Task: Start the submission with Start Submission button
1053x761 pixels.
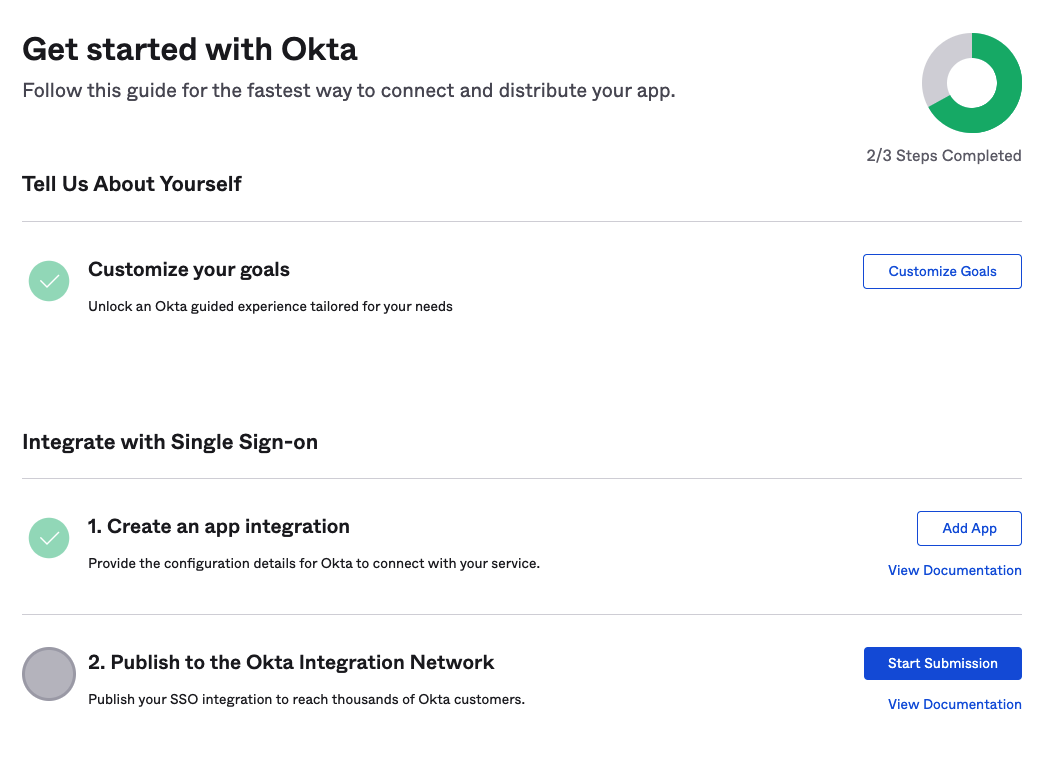Action: coord(942,663)
